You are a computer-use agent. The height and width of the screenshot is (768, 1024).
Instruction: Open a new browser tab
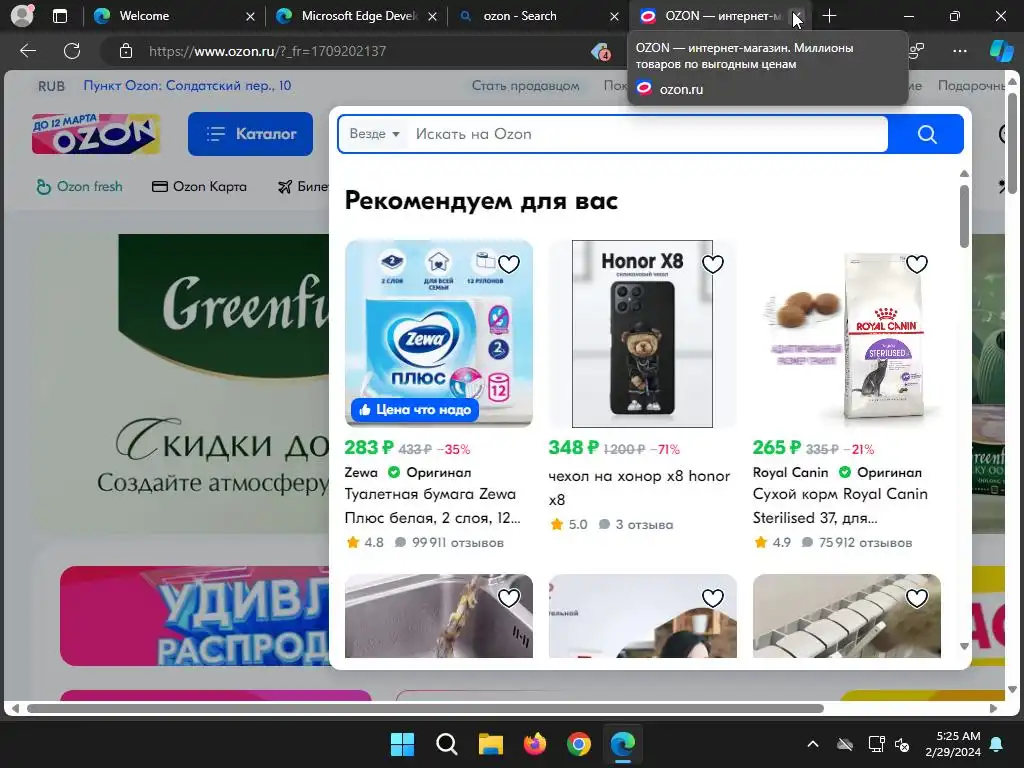tap(829, 16)
